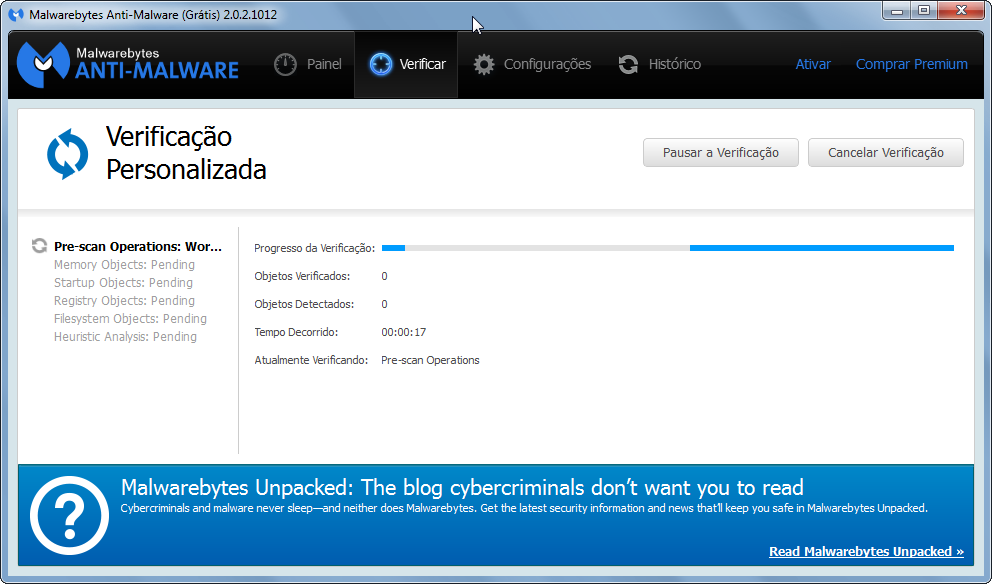Click the Verificar crosshair icon

(x=381, y=65)
